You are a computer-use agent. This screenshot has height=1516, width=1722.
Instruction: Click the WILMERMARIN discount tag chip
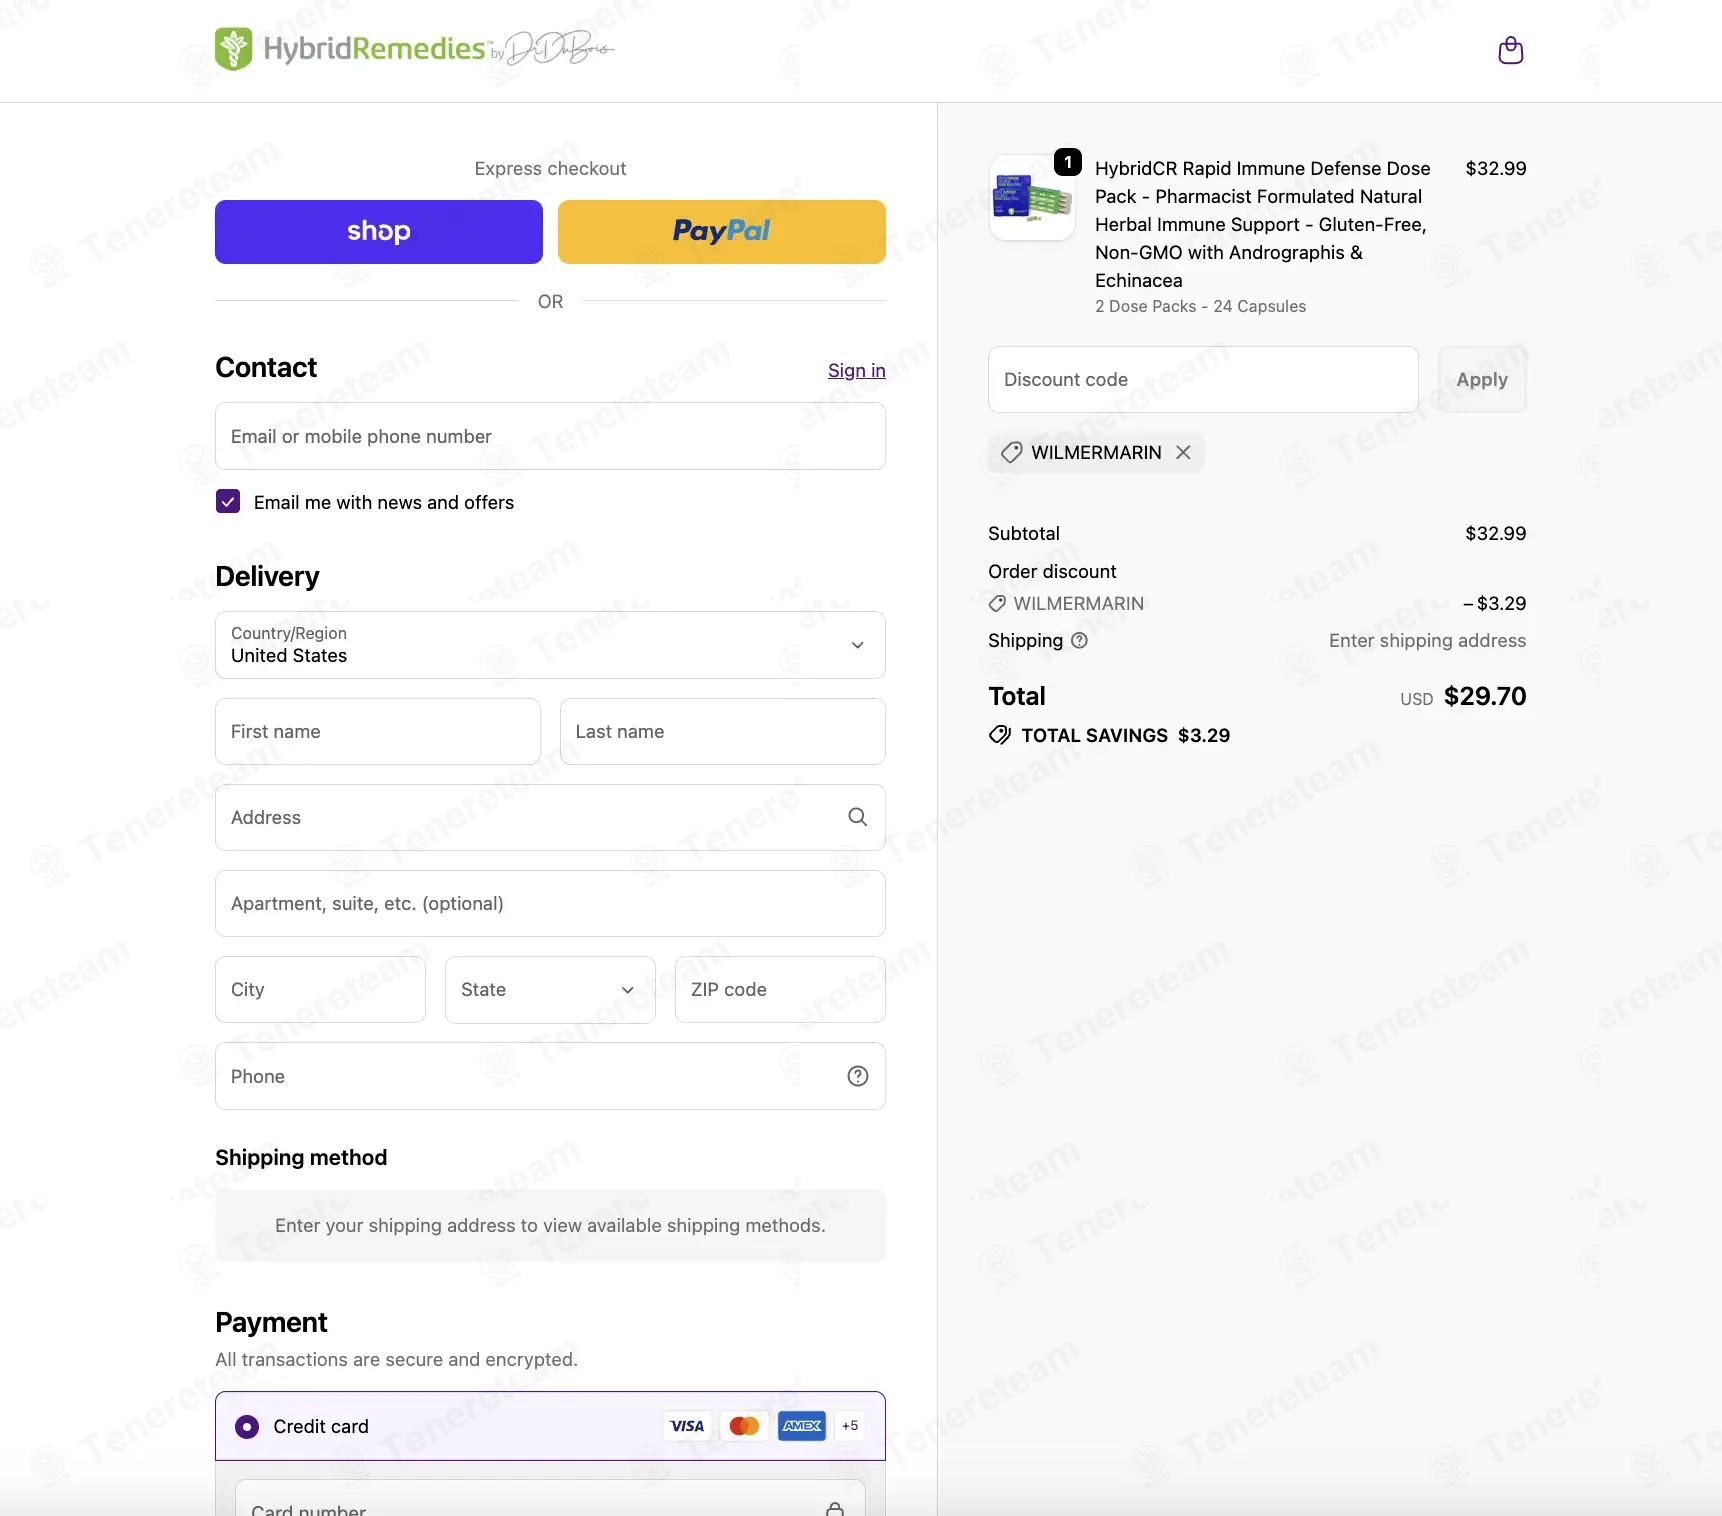(x=1096, y=453)
